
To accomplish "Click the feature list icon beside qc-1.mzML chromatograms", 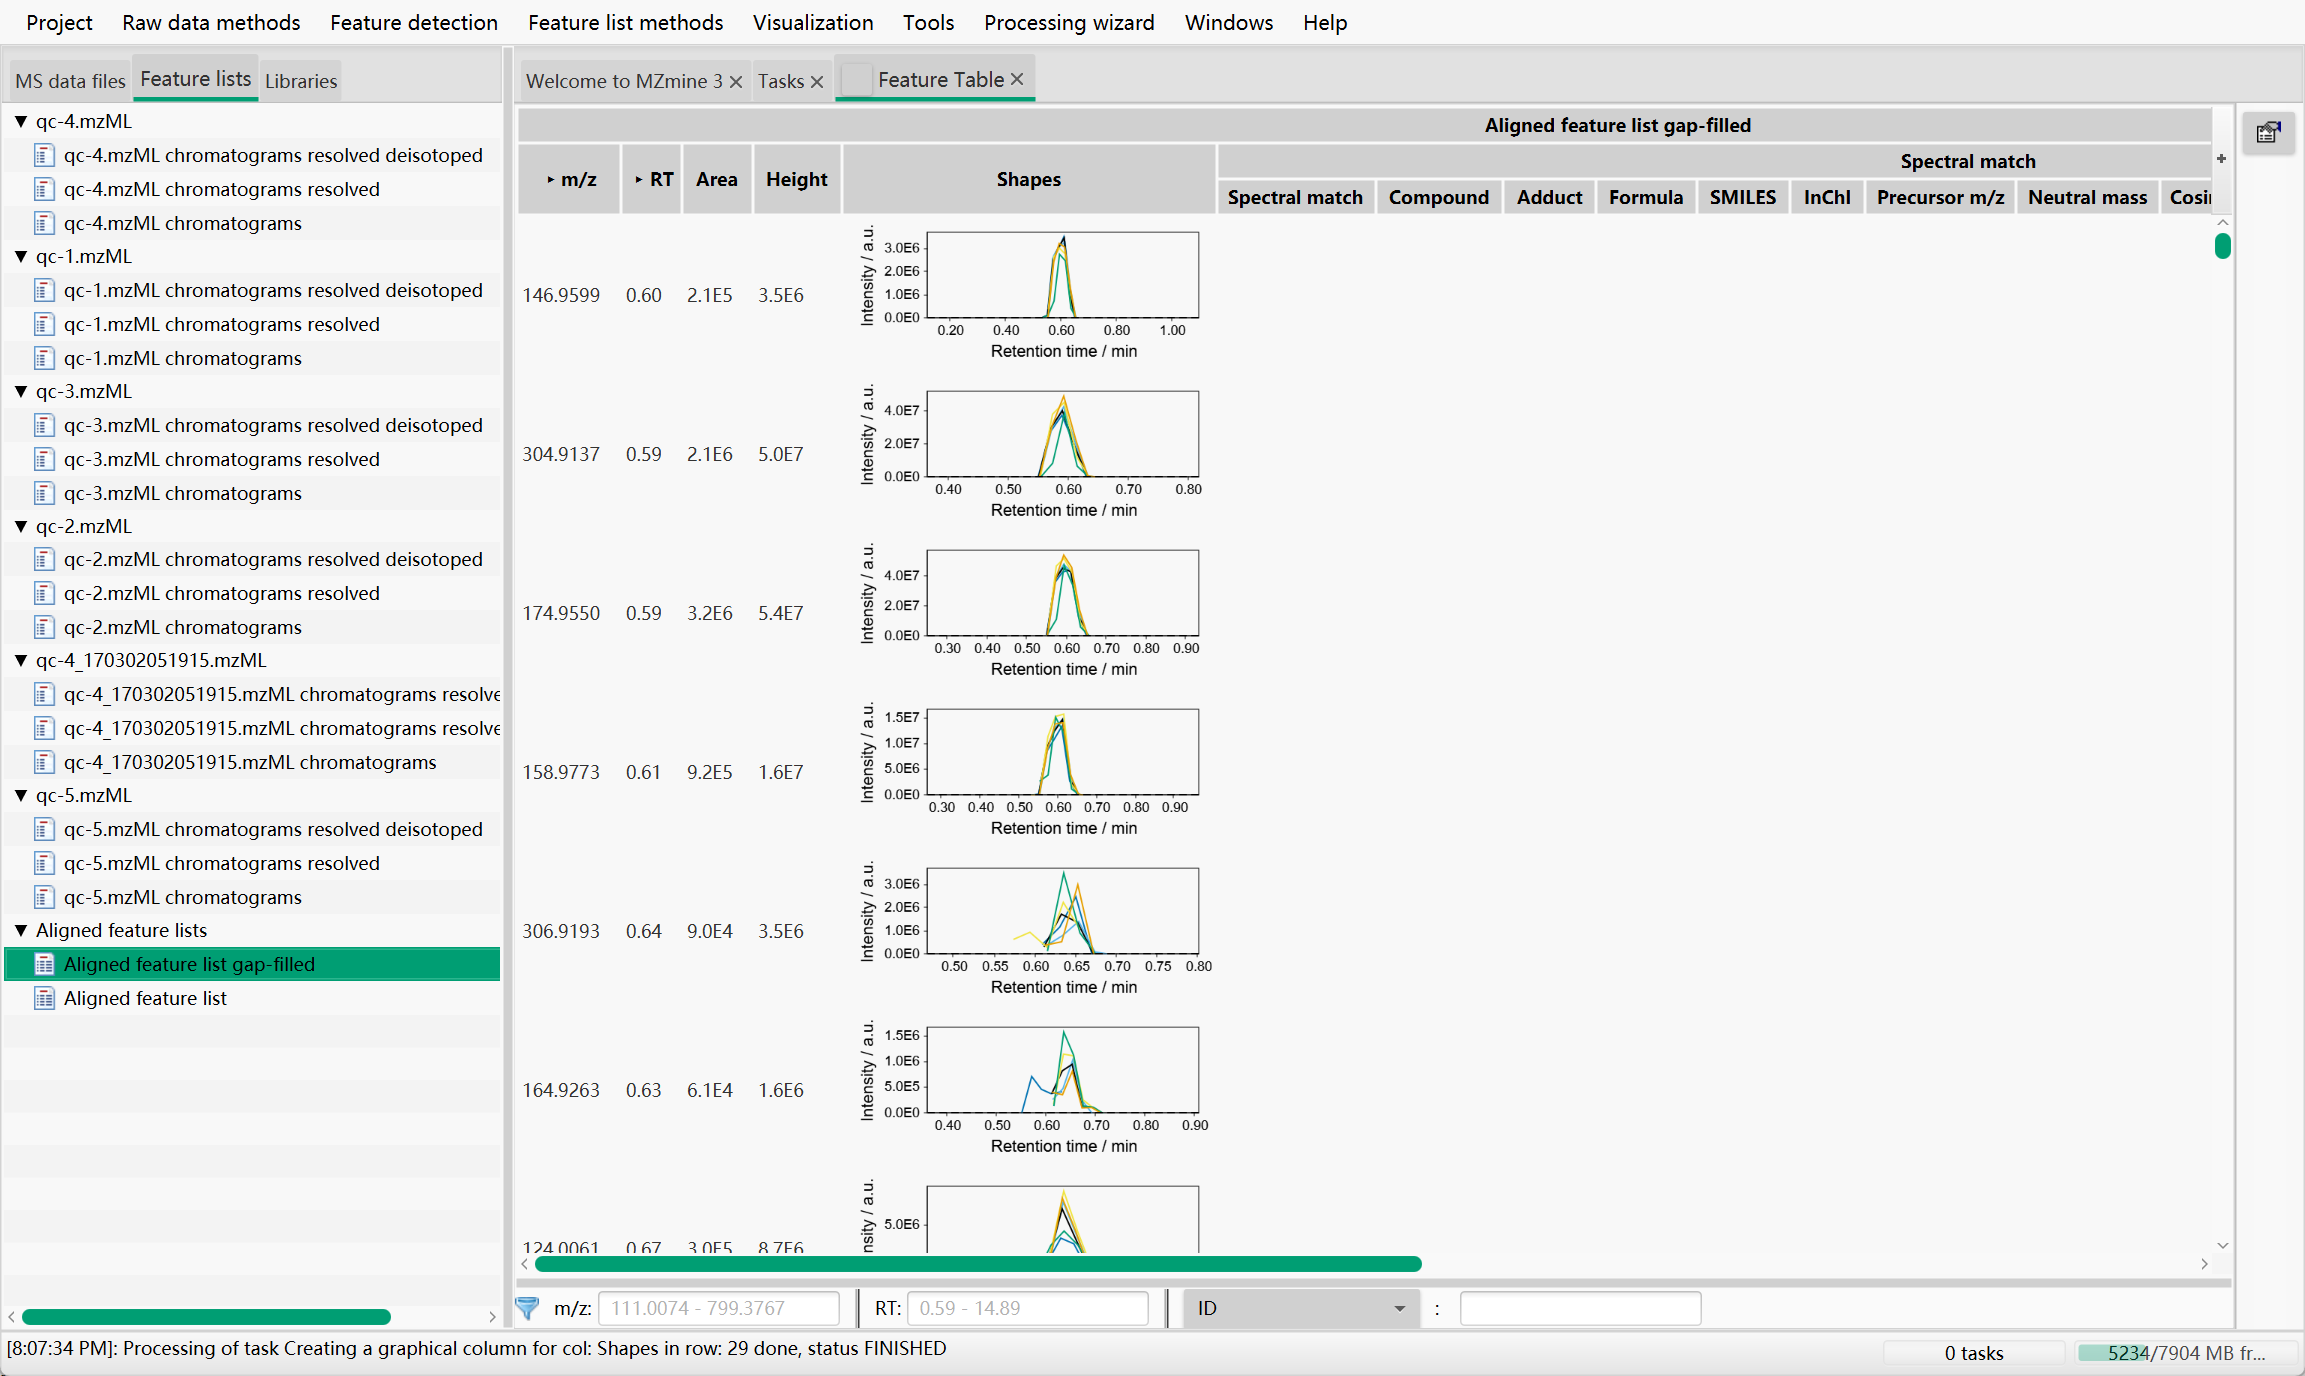I will coord(44,357).
